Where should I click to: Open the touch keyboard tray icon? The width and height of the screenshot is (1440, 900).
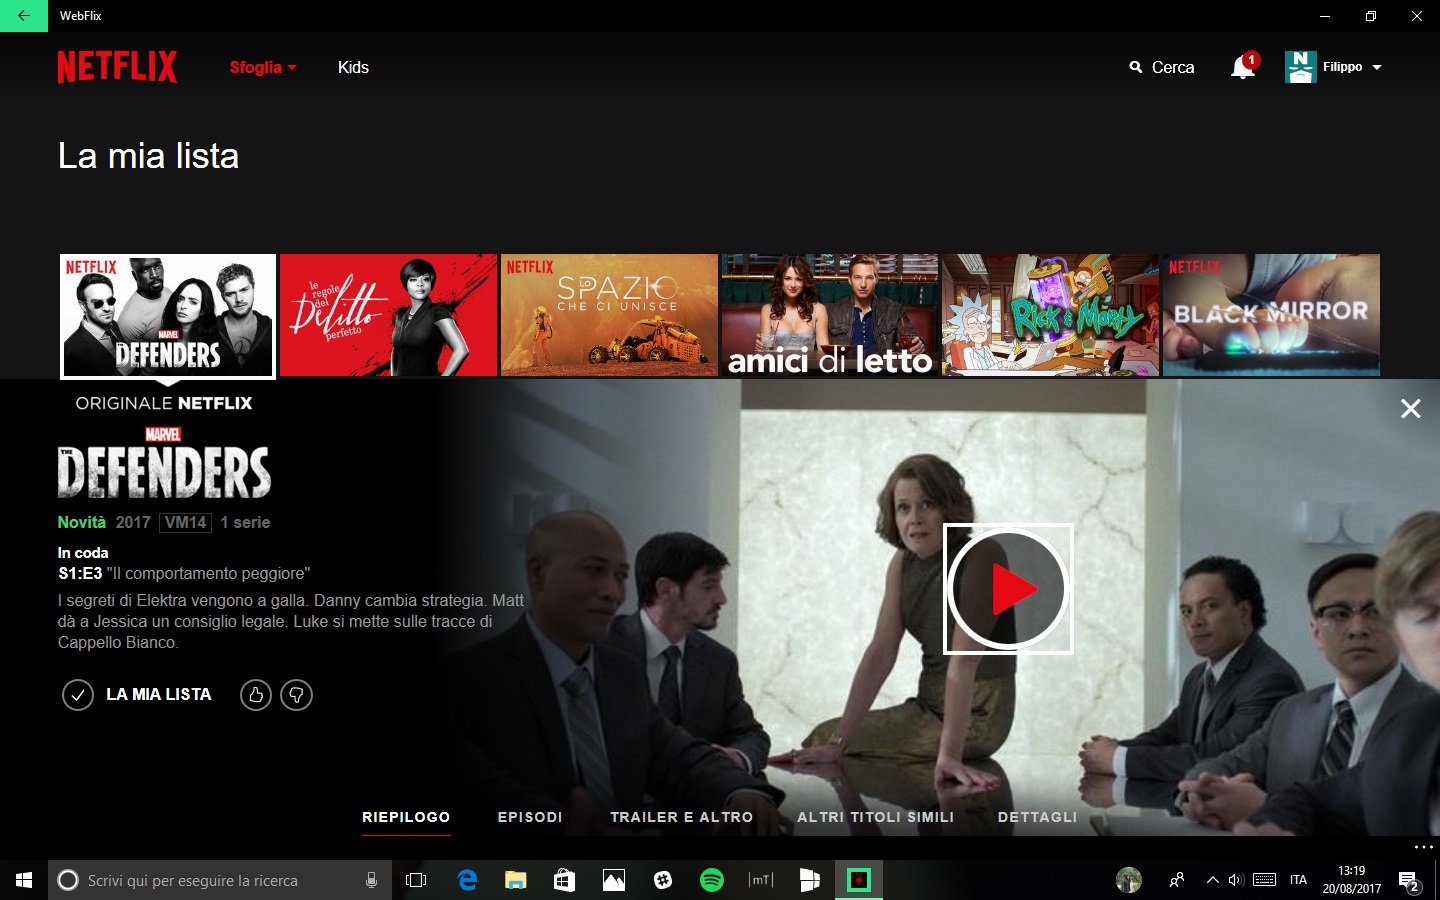[1265, 880]
